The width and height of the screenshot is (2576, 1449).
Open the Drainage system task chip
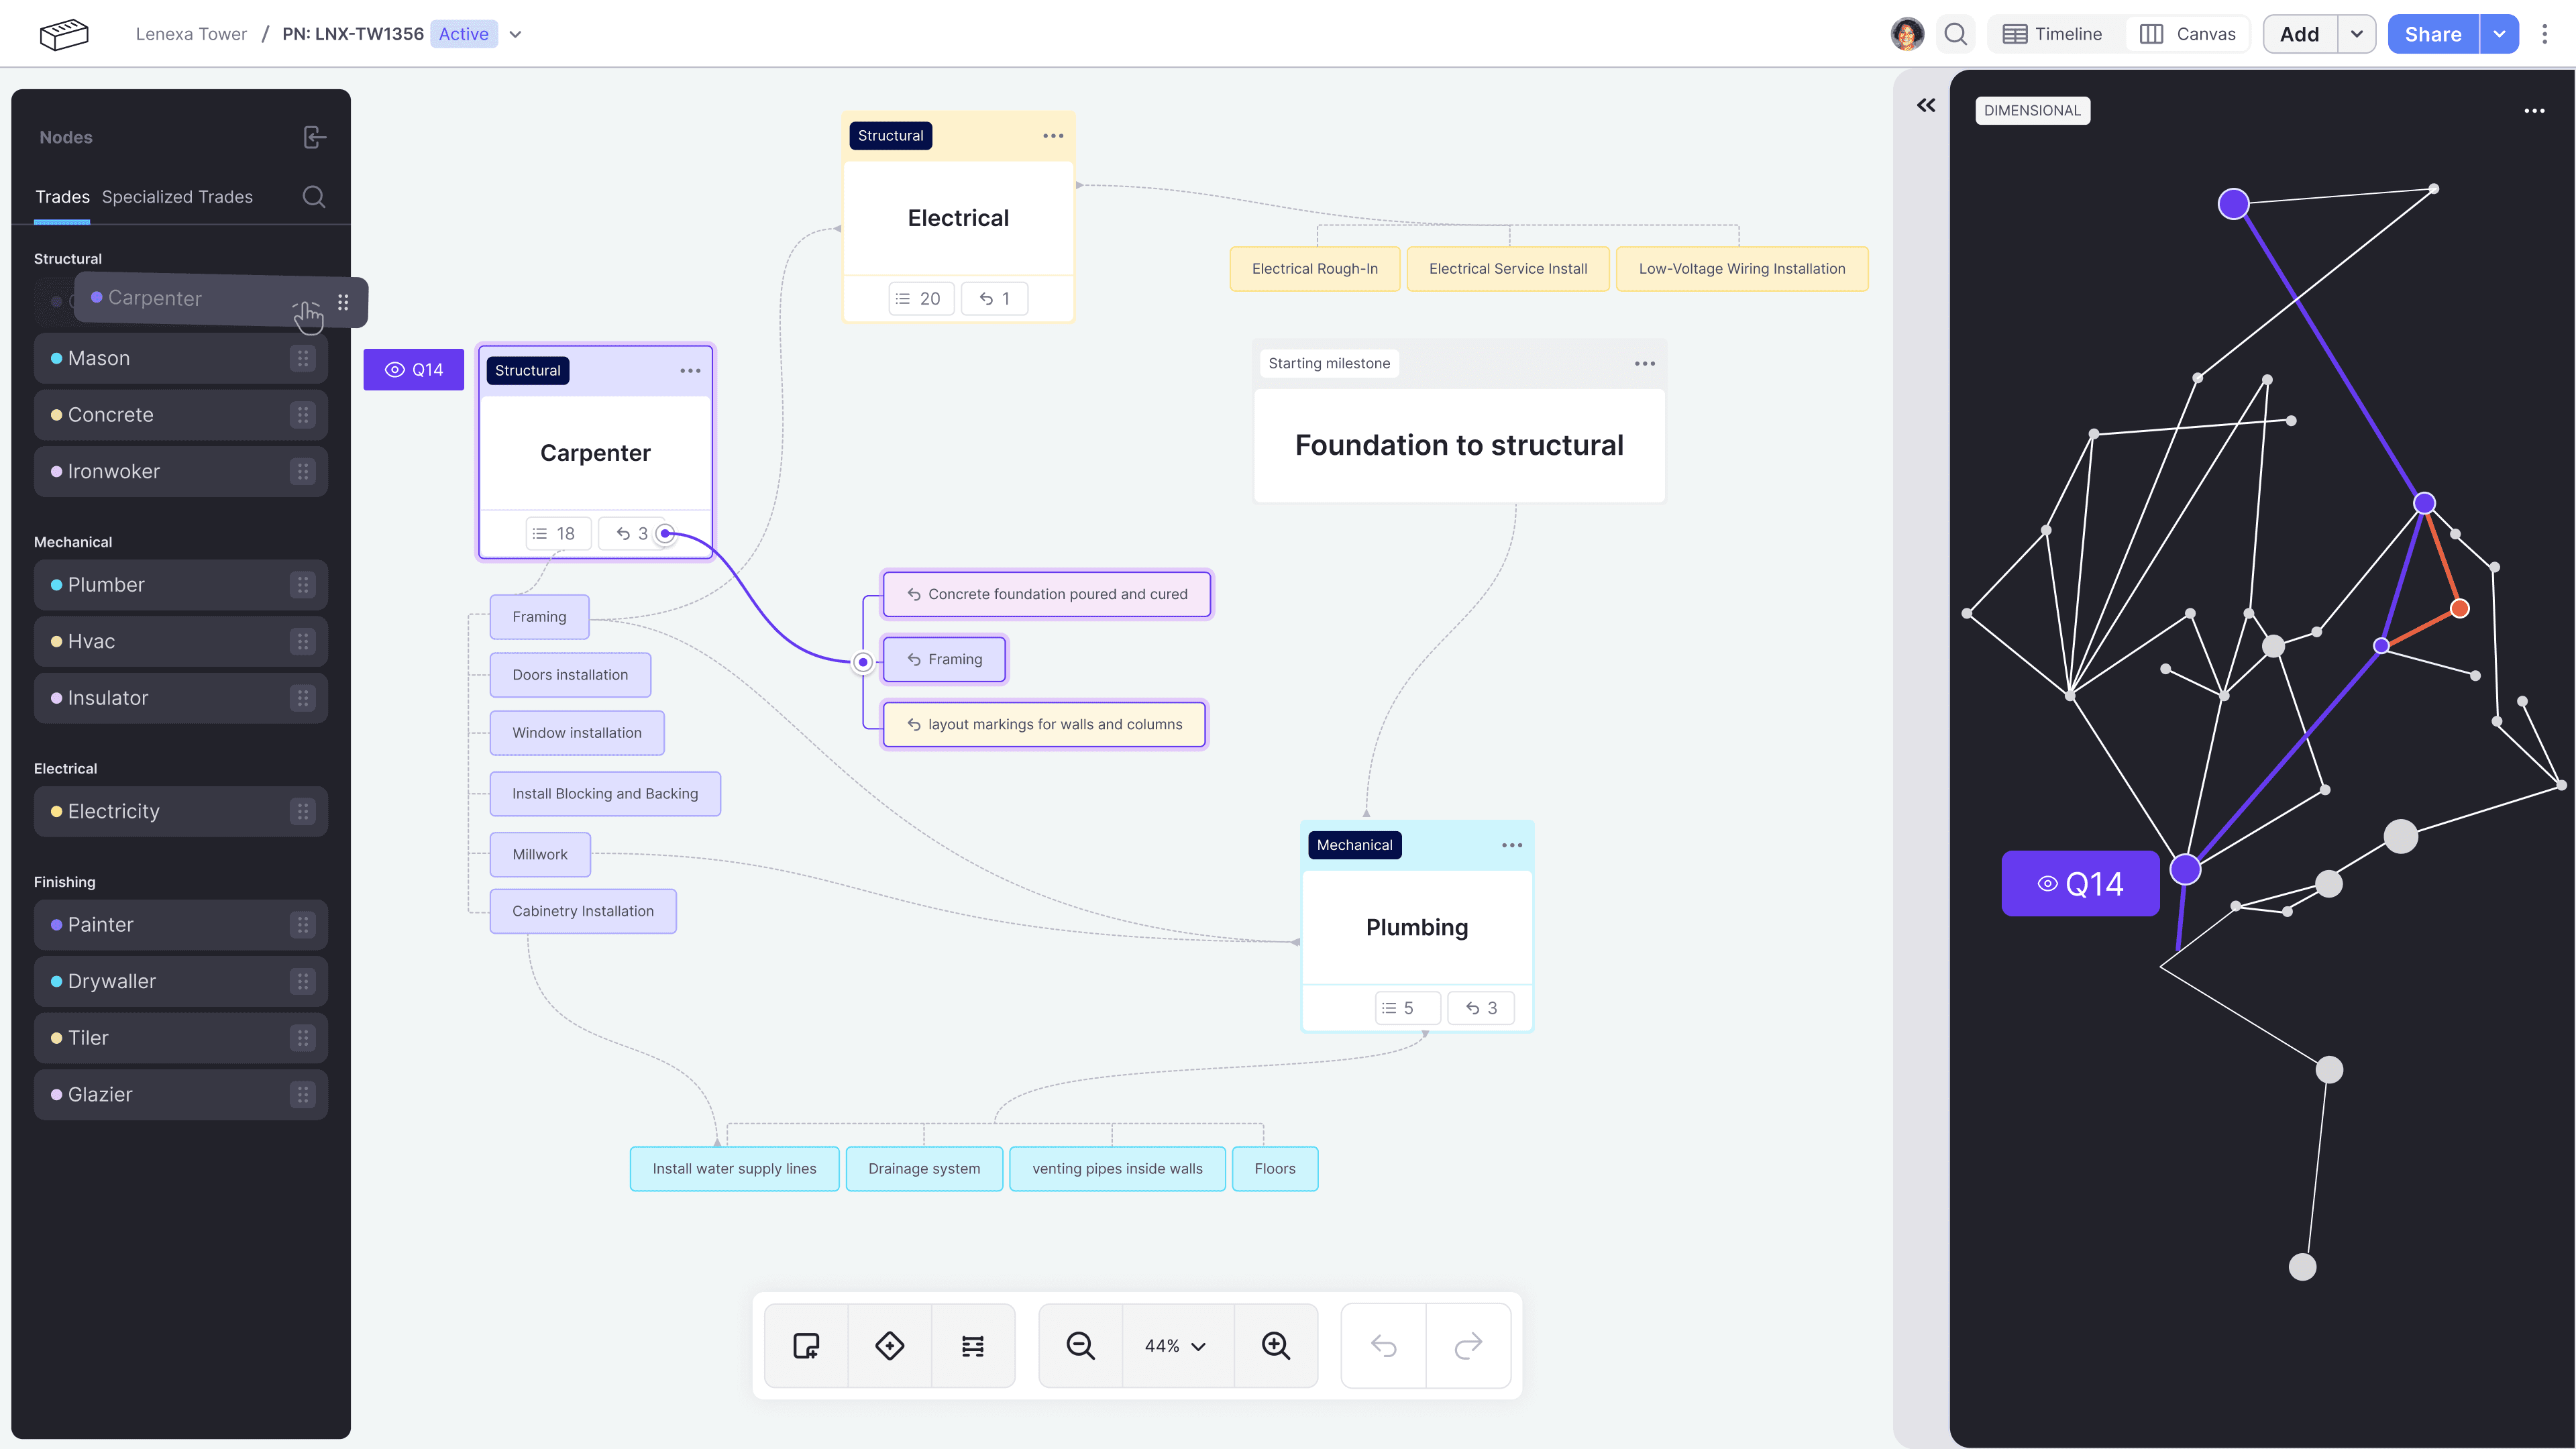point(924,1169)
